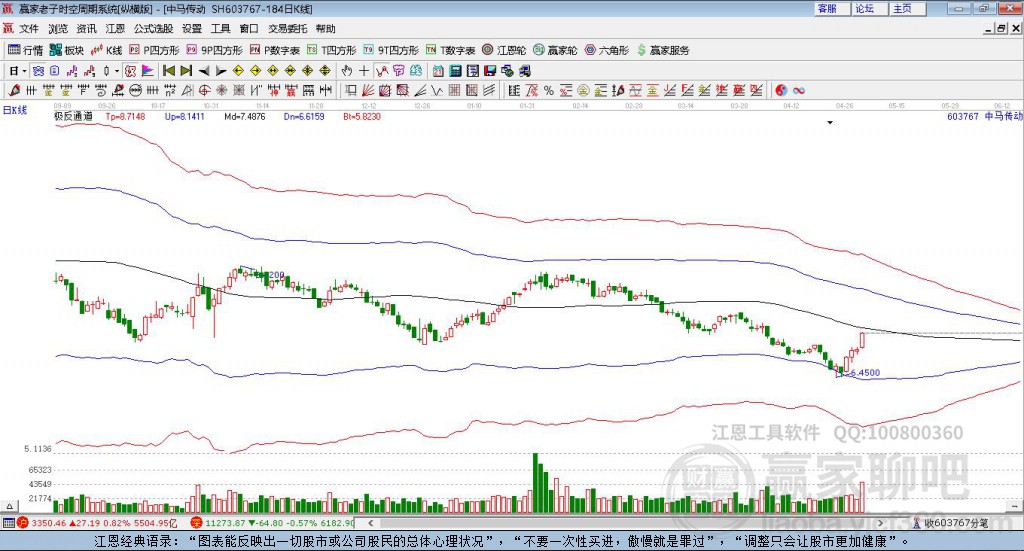Click the yellow right-arrow diamond icon

[x=255, y=71]
